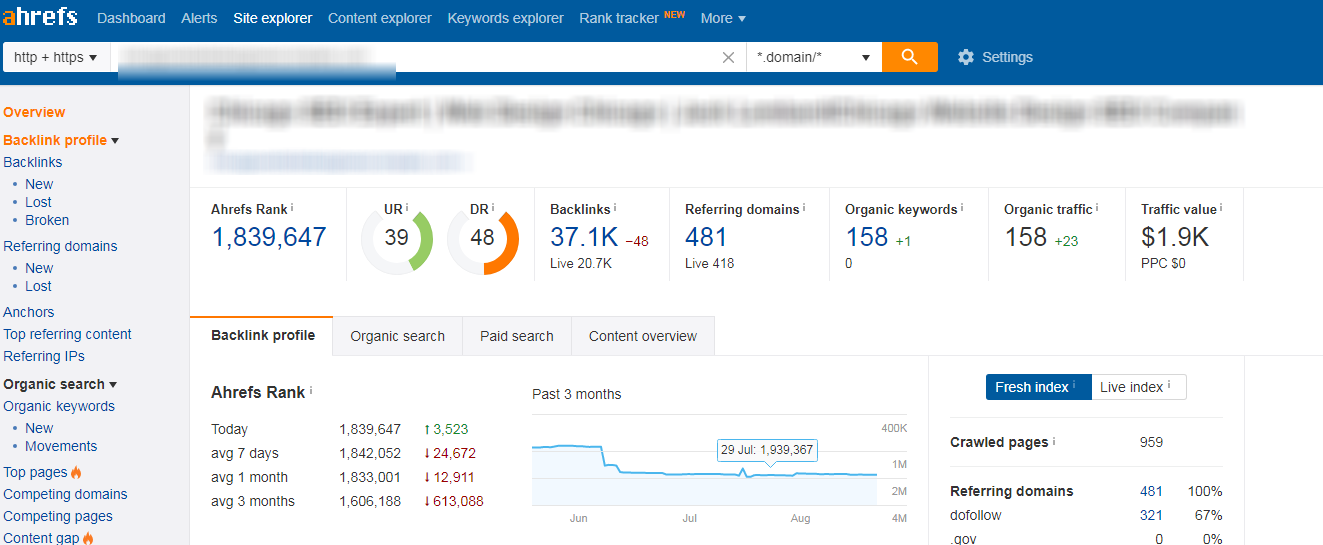Viewport: 1323px width, 545px height.
Task: Open the *.domain/* mode dropdown
Action: (x=813, y=57)
